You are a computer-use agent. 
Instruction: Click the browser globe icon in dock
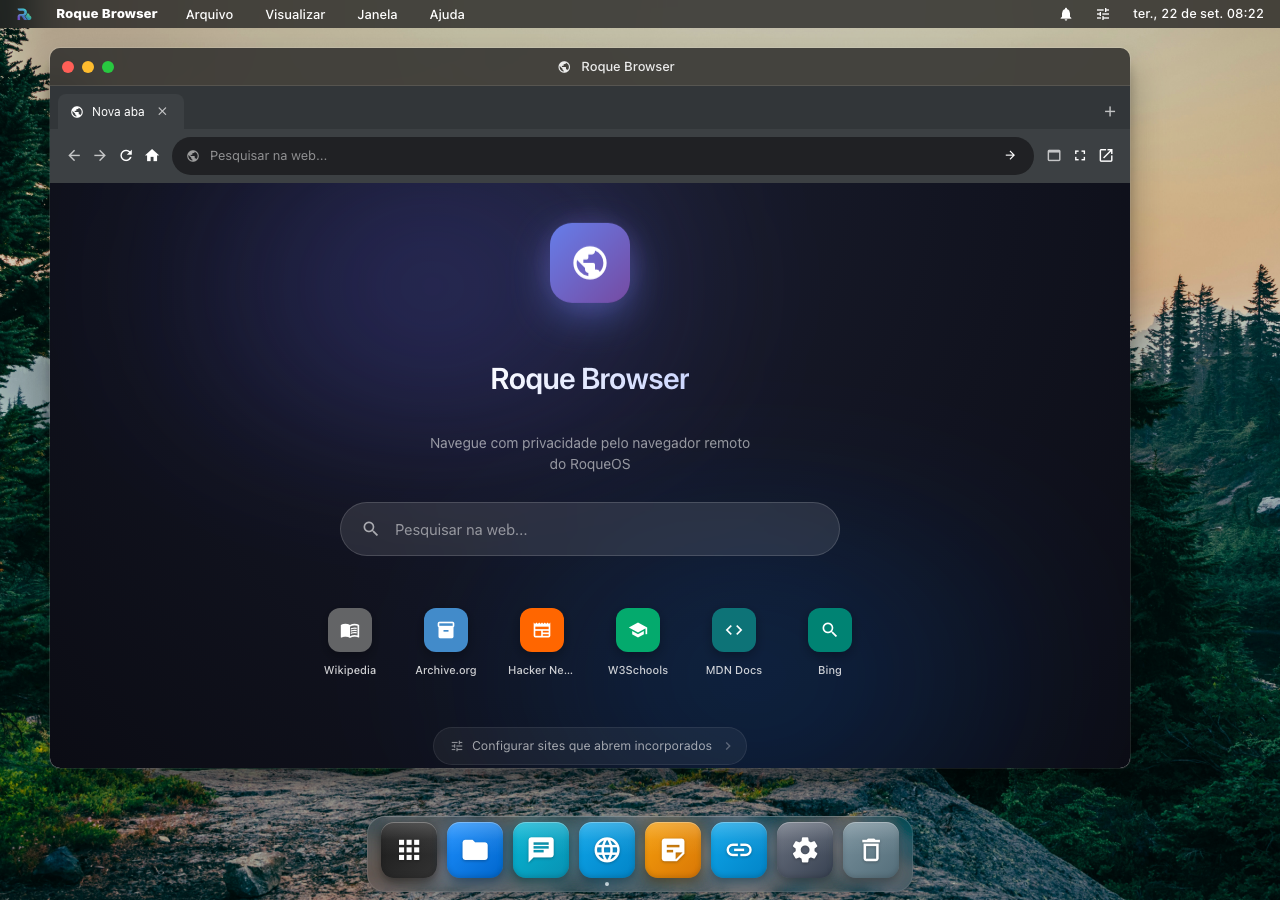tap(607, 850)
